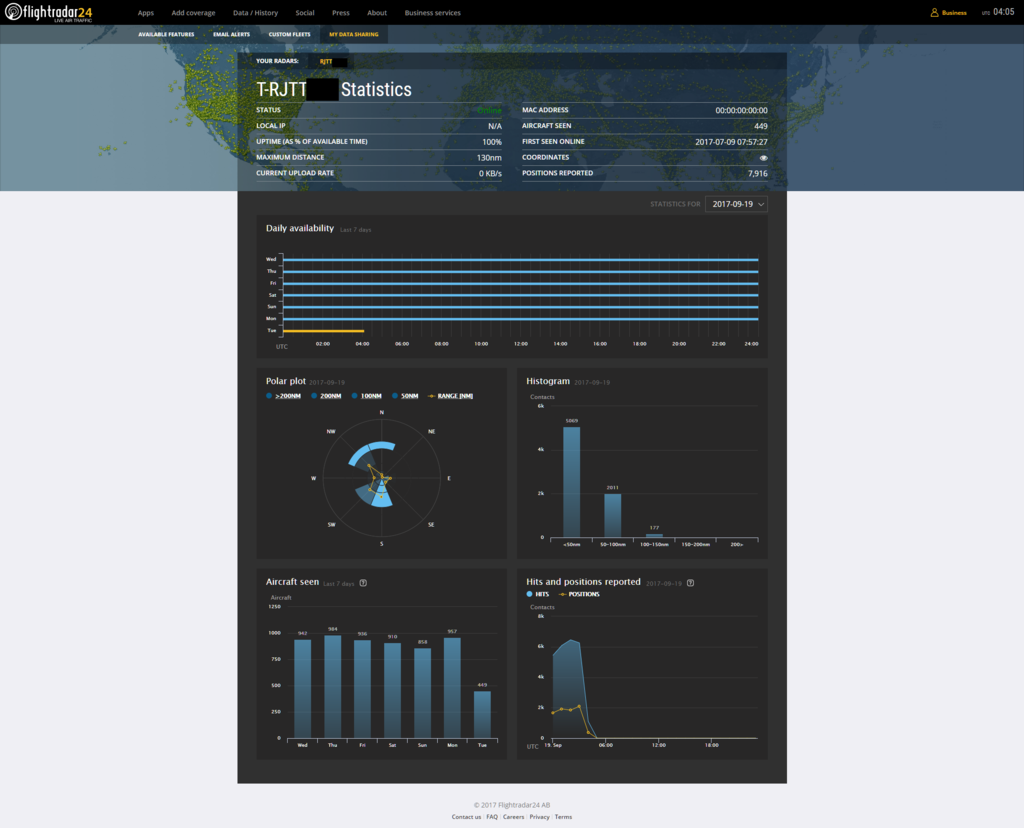Click the yellow Tuesday availability bar
This screenshot has height=828, width=1024.
coord(324,331)
